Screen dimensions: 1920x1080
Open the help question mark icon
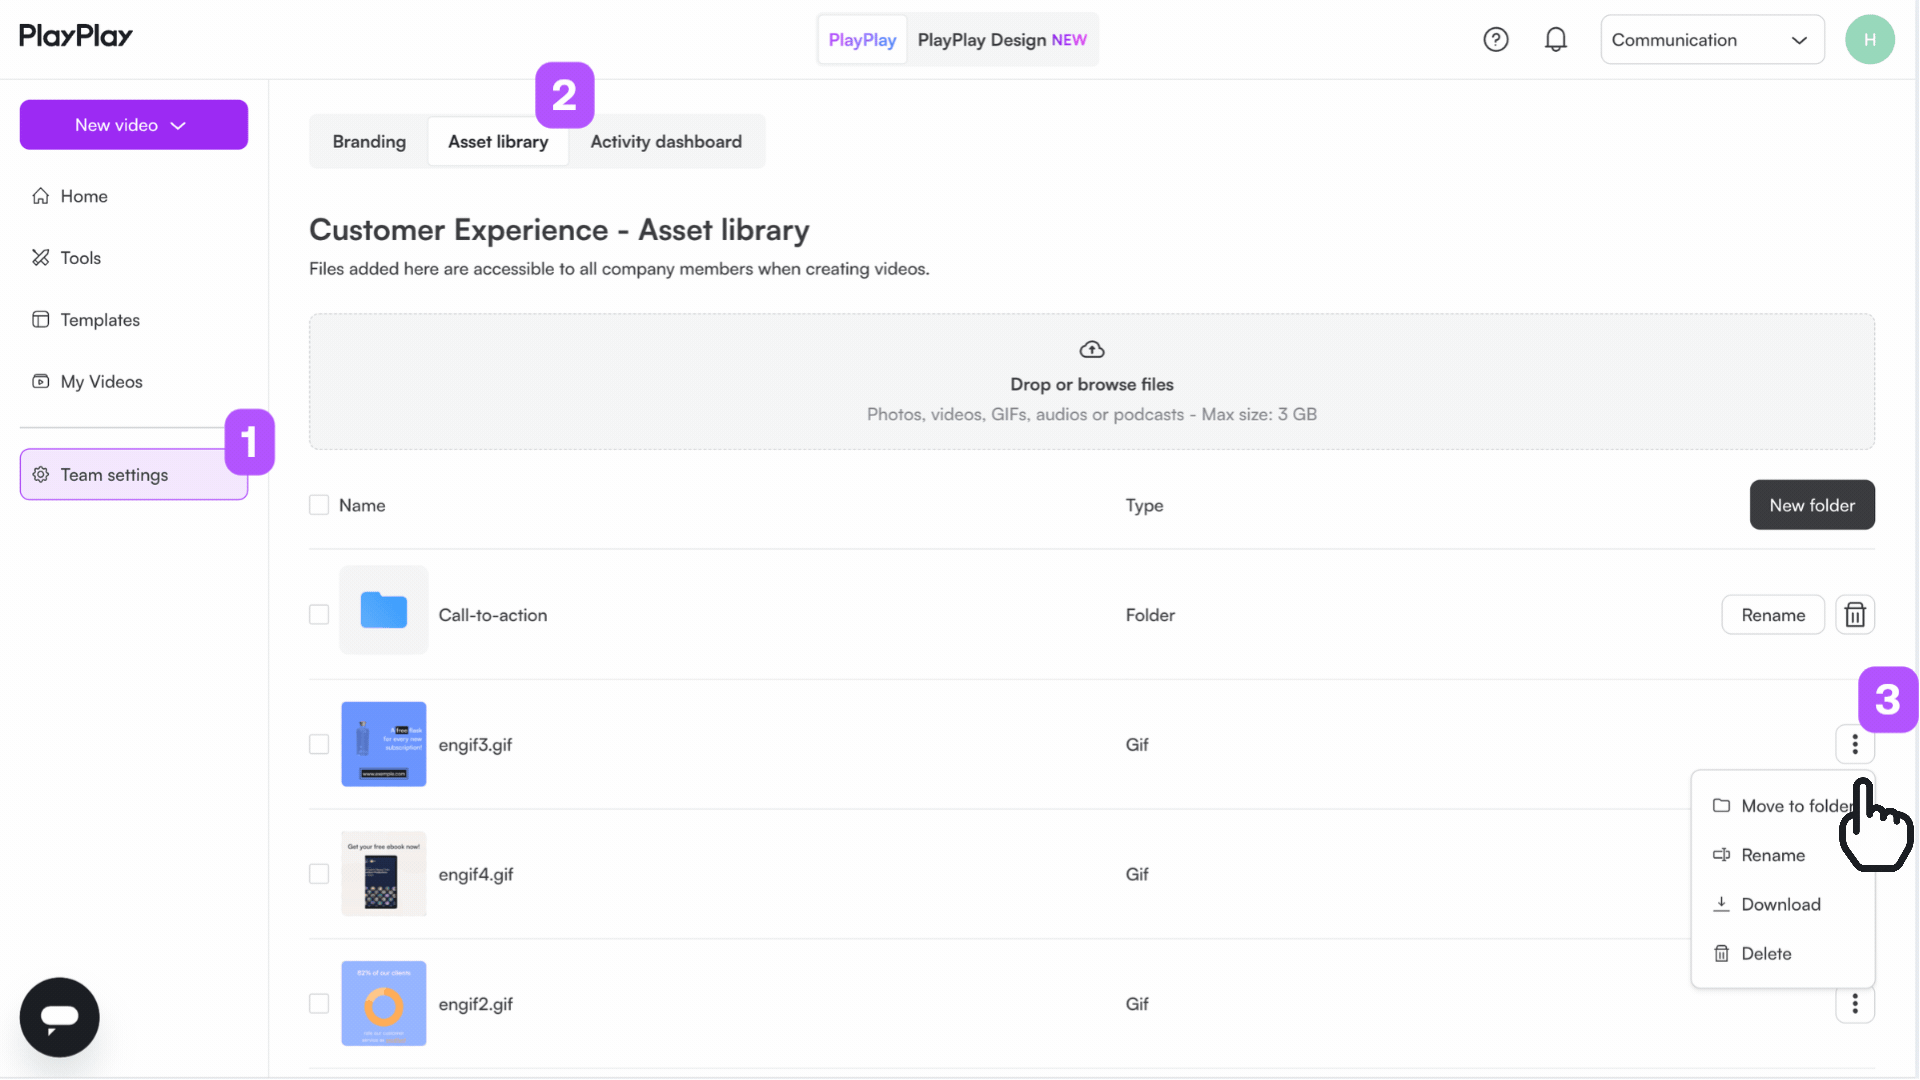(1496, 40)
